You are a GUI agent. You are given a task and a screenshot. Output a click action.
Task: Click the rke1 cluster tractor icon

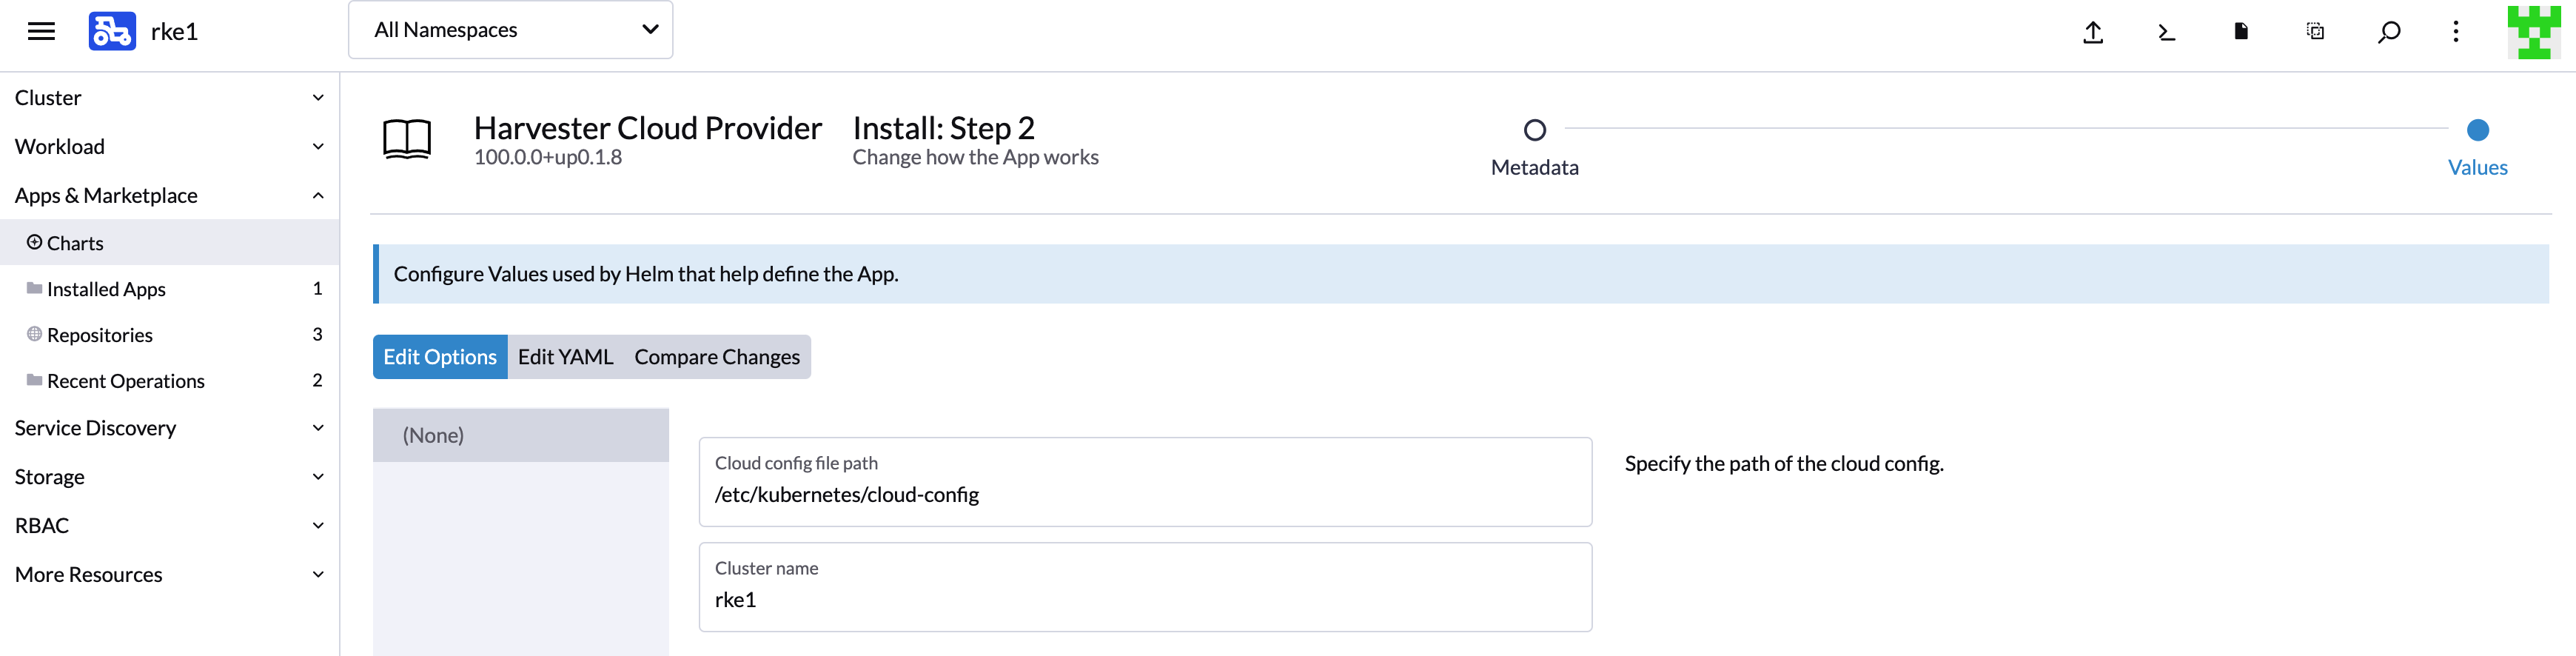pyautogui.click(x=112, y=31)
